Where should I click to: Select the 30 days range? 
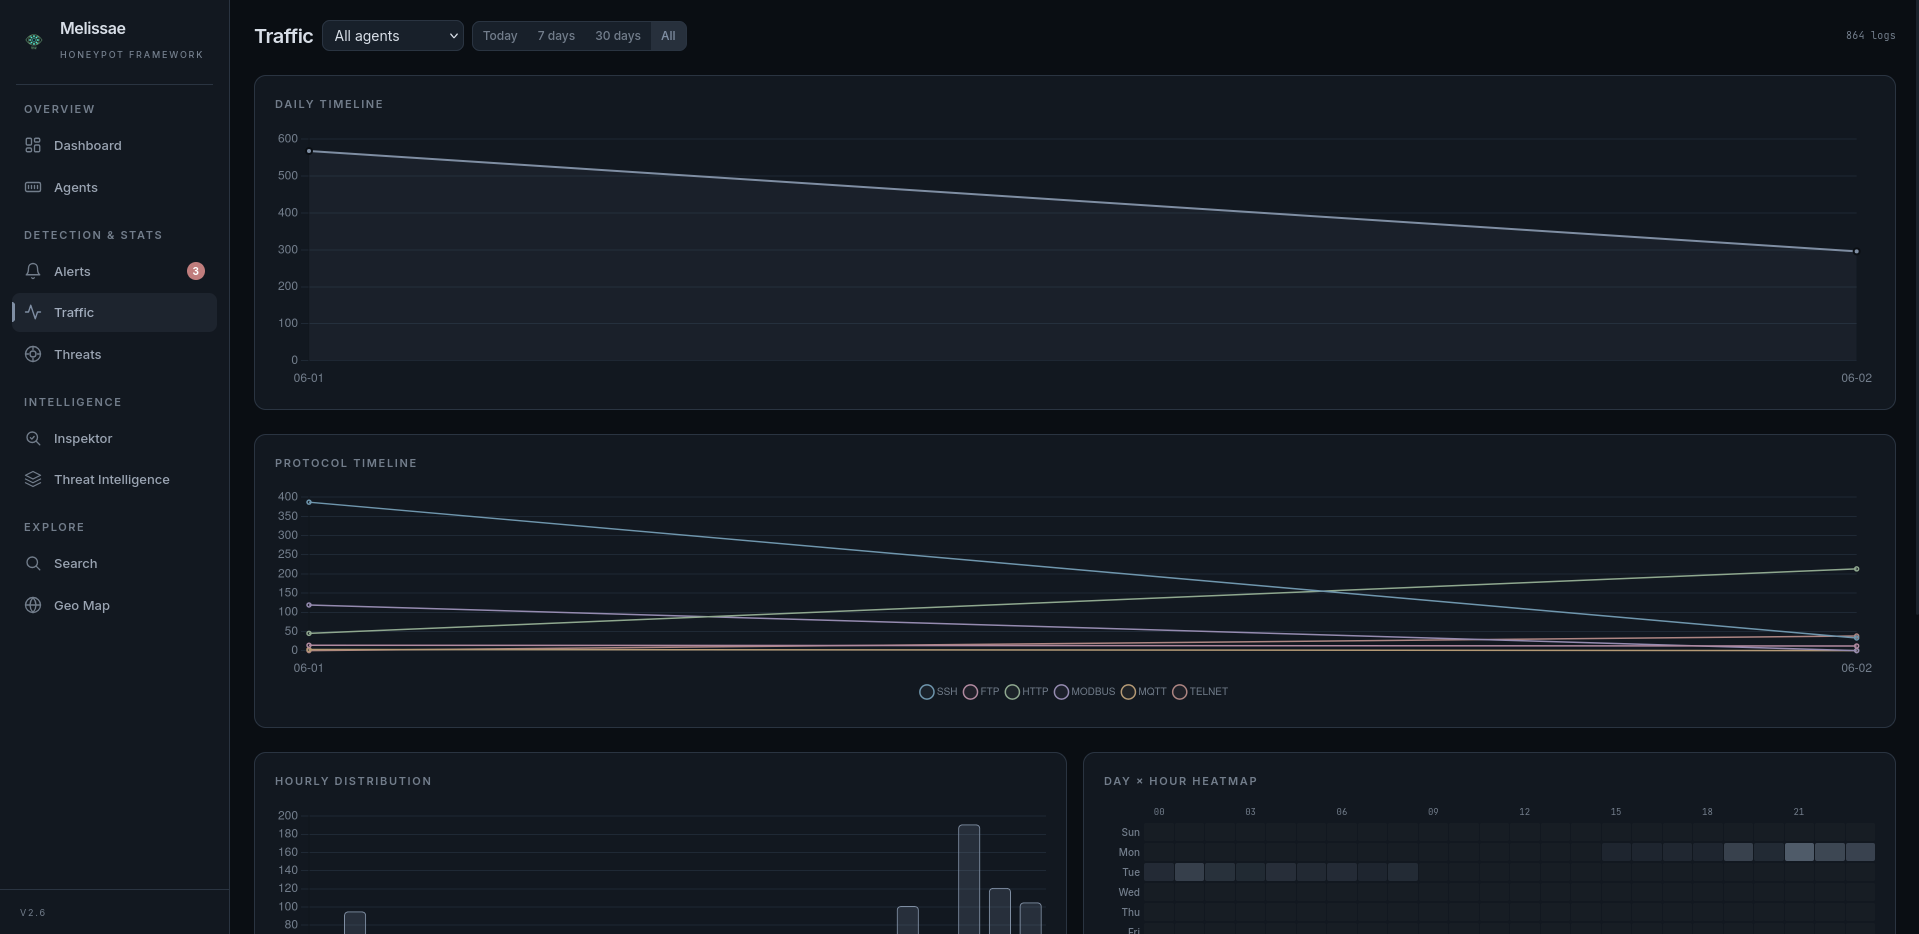pyautogui.click(x=618, y=36)
